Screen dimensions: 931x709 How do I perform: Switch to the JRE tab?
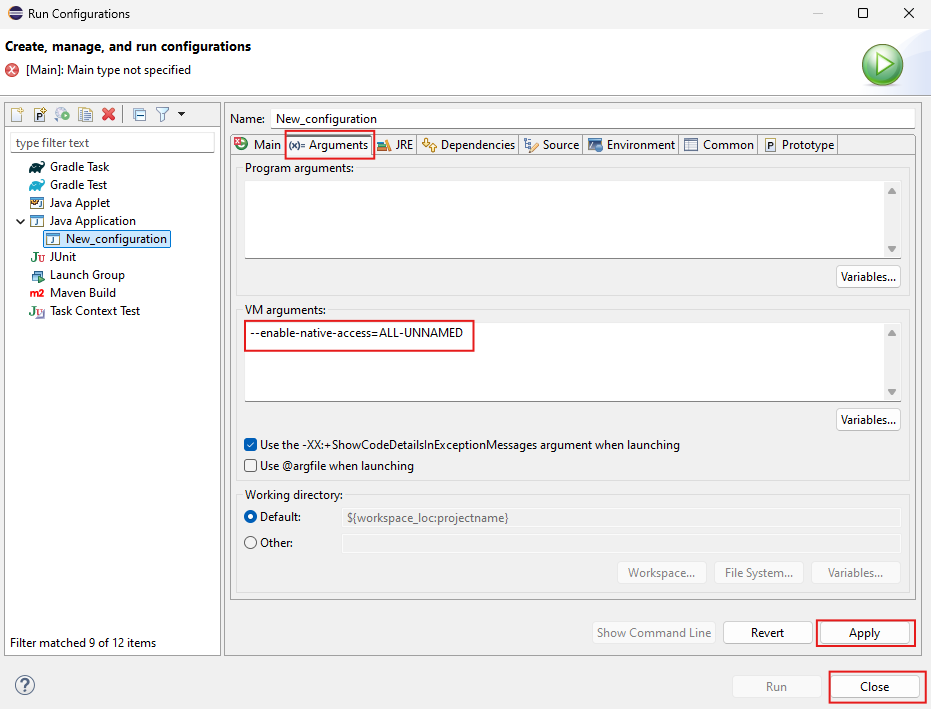[x=395, y=145]
